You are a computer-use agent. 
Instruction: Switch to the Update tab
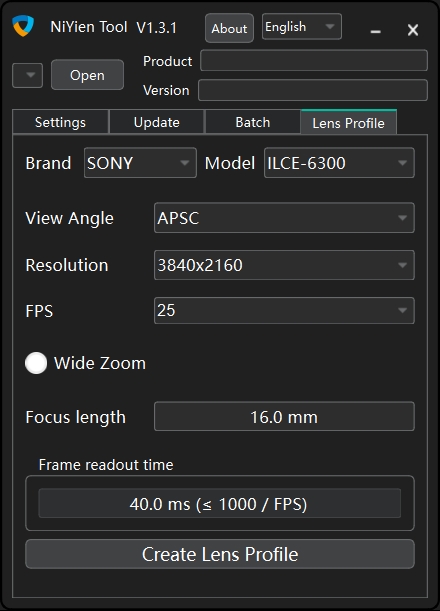157,122
